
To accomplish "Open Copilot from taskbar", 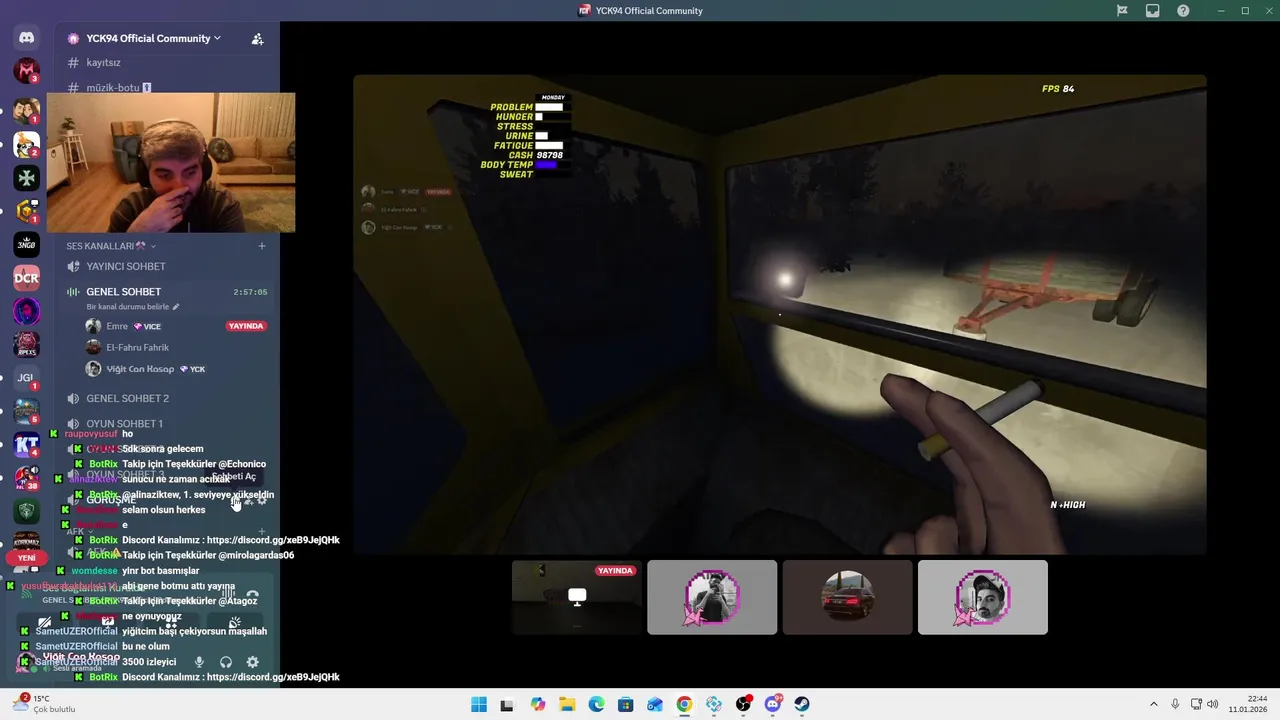I will [538, 704].
